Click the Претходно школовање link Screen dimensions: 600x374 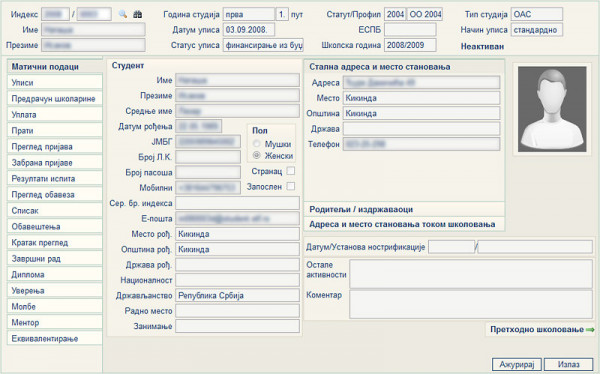pos(537,329)
